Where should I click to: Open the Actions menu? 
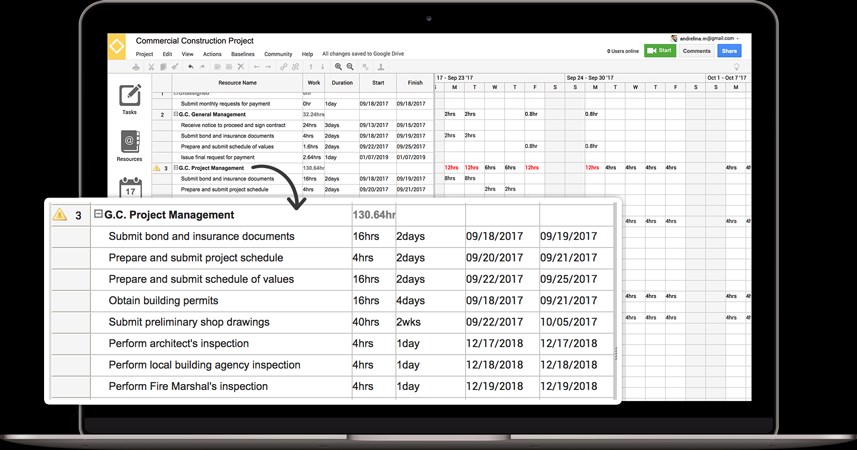tap(212, 54)
